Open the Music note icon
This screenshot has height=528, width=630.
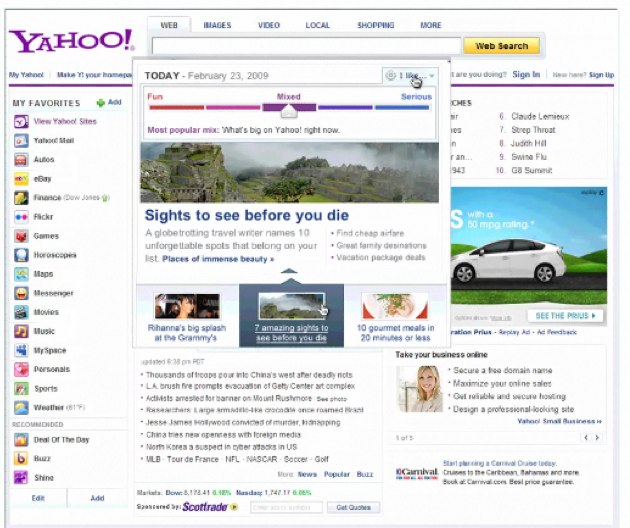click(21, 332)
